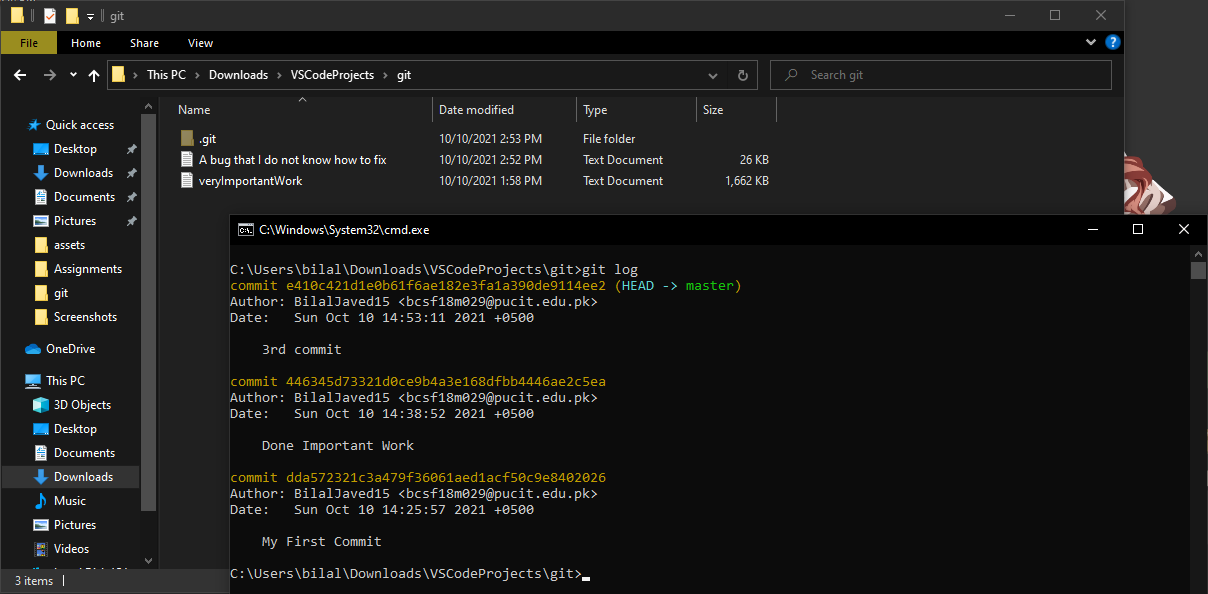Expand the recent locations dropdown arrow
Image resolution: width=1208 pixels, height=594 pixels.
tap(73, 75)
